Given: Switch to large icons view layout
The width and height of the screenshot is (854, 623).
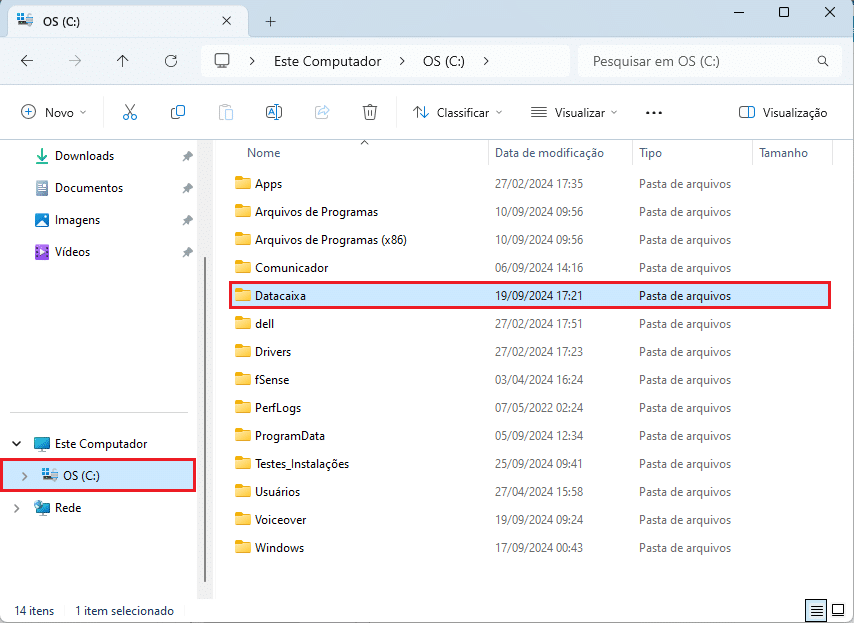Looking at the screenshot, I should [838, 610].
